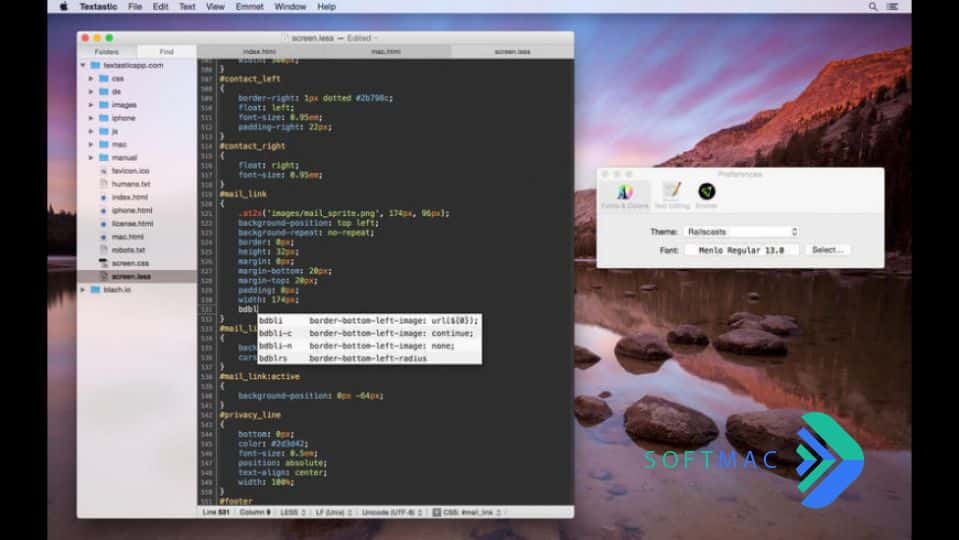
Task: Open the Edit menu
Action: [160, 7]
